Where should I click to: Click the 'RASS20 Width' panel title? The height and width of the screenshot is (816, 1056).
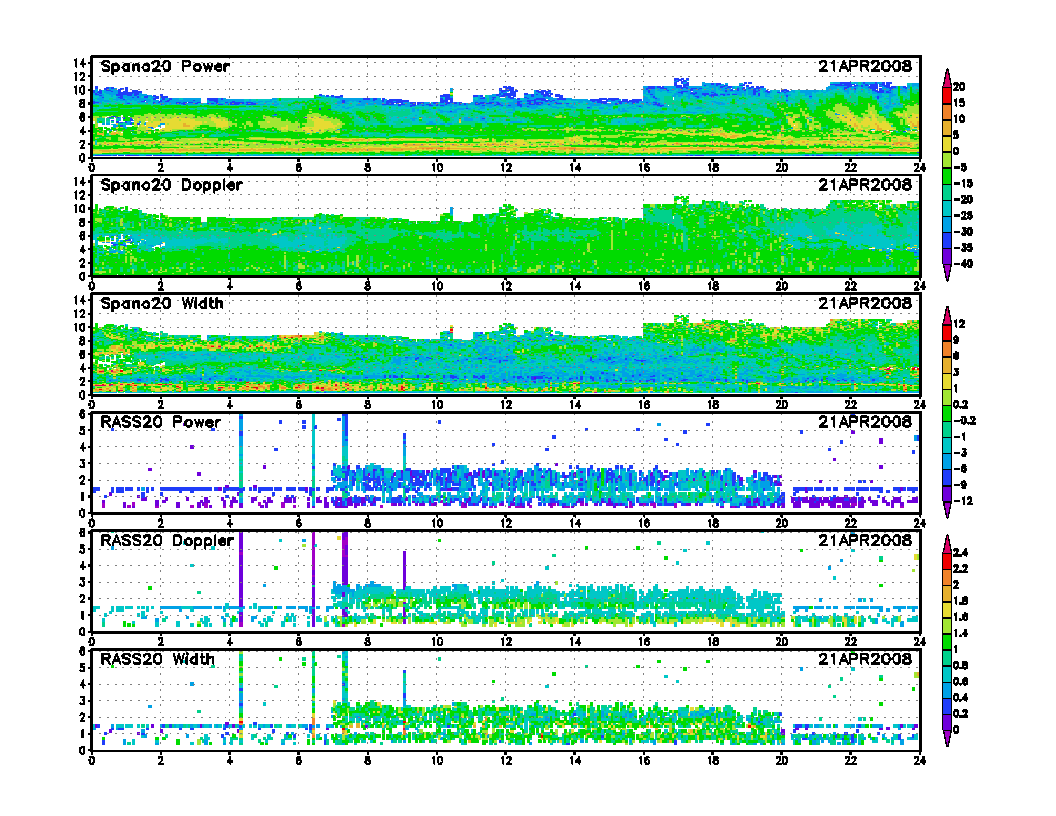157,659
